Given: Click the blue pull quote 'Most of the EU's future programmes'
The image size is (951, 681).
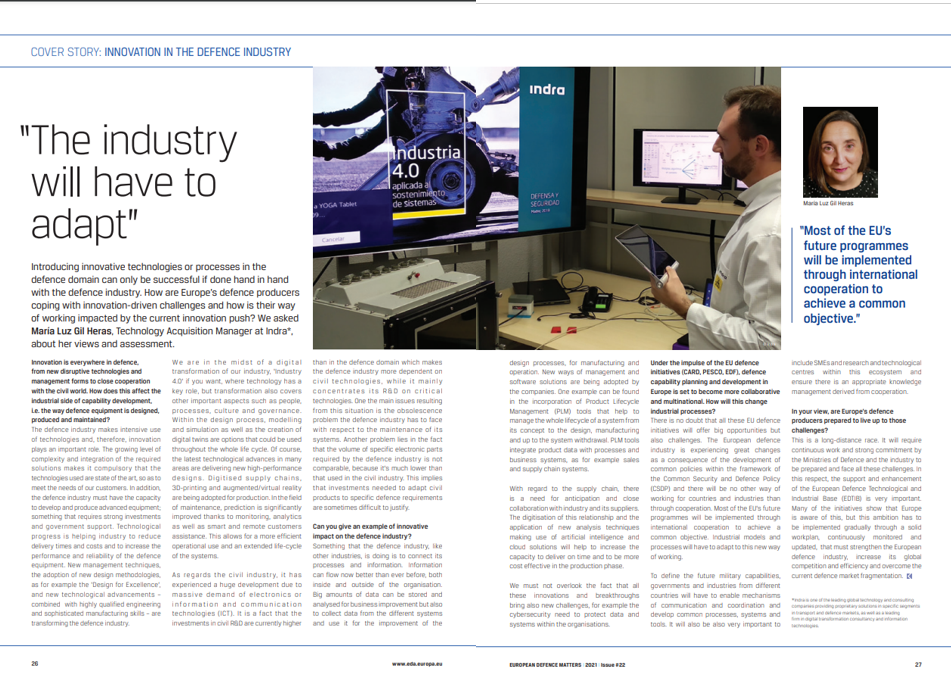Looking at the screenshot, I should [x=858, y=275].
